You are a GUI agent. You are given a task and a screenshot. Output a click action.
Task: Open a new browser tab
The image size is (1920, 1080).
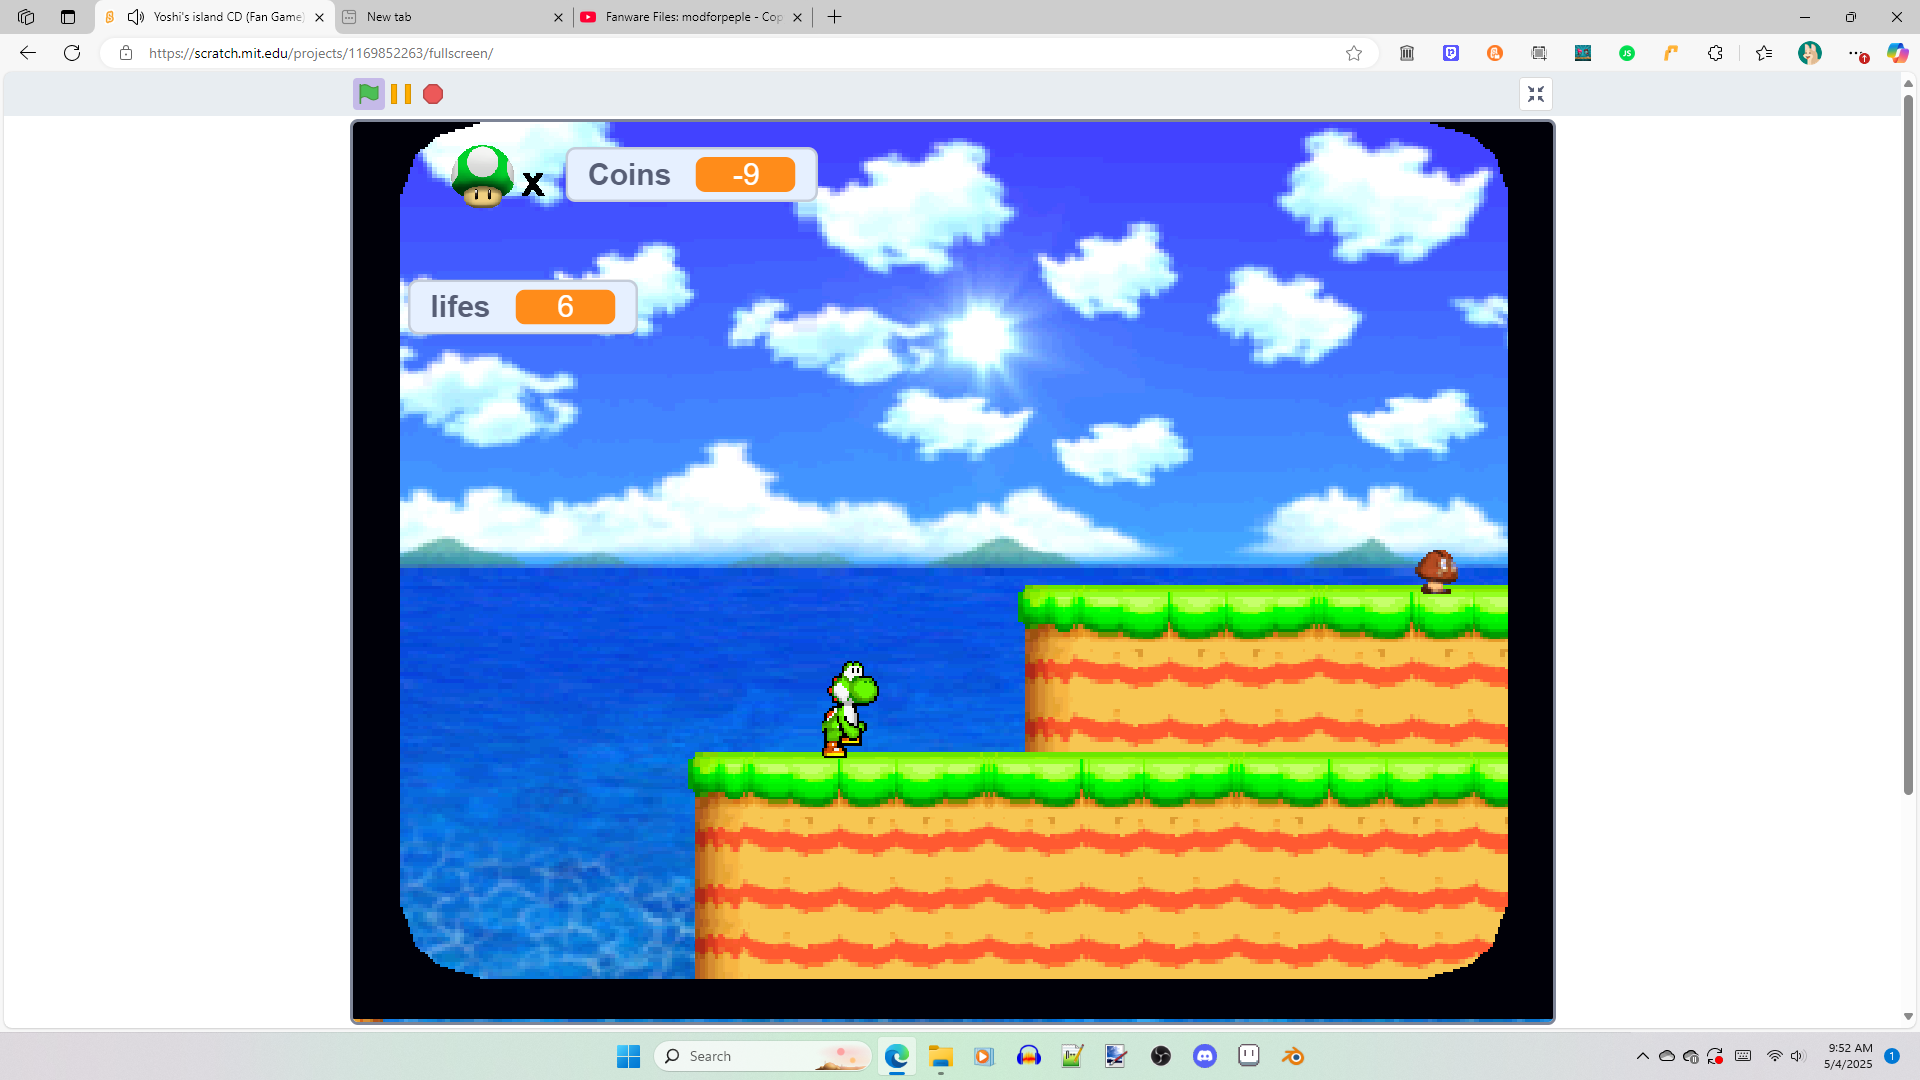click(x=834, y=17)
